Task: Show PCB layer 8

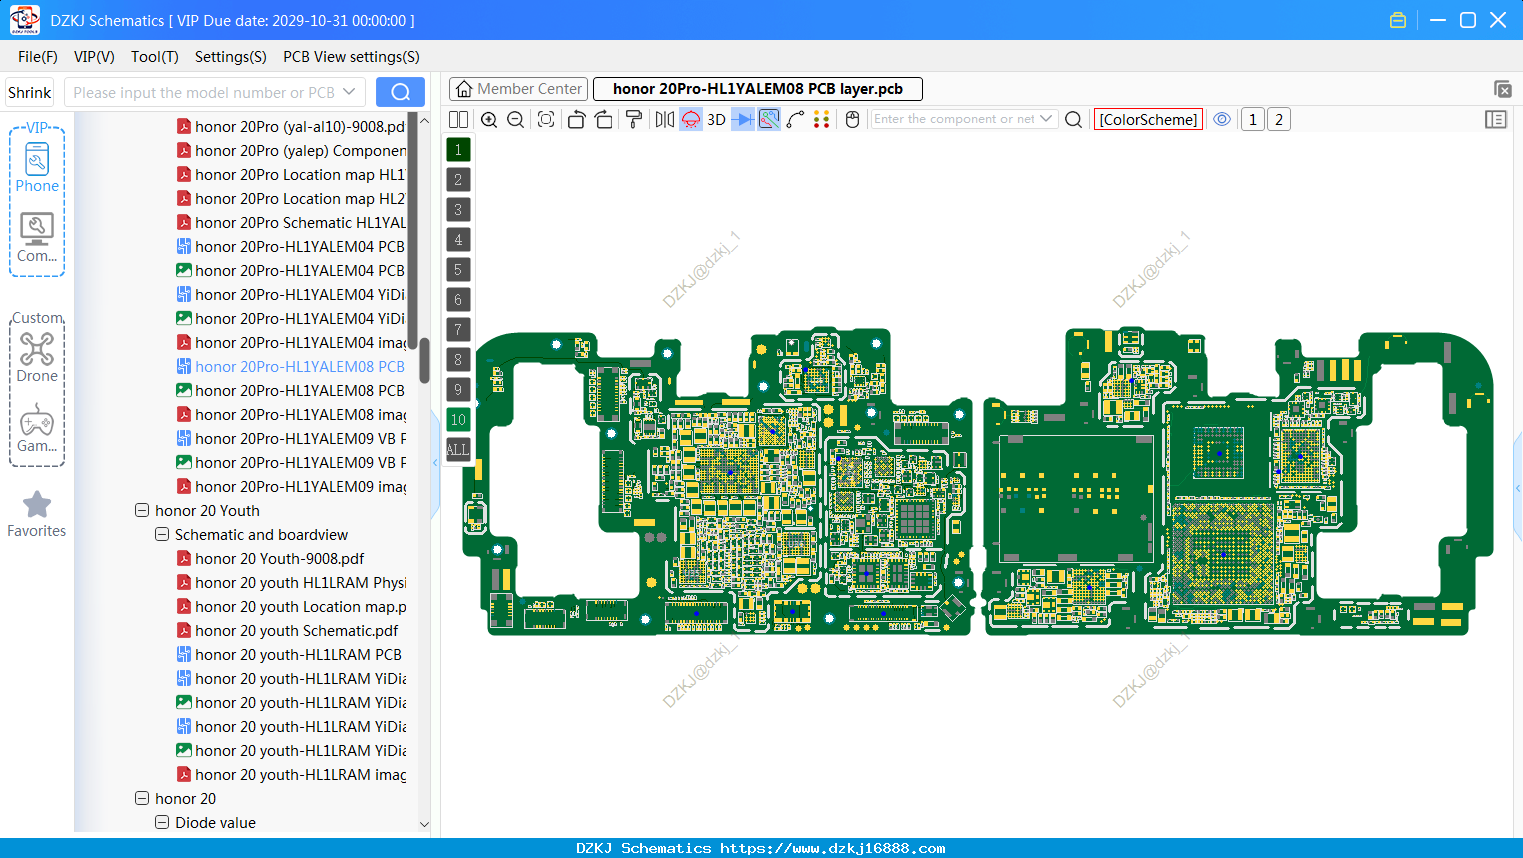Action: (458, 360)
